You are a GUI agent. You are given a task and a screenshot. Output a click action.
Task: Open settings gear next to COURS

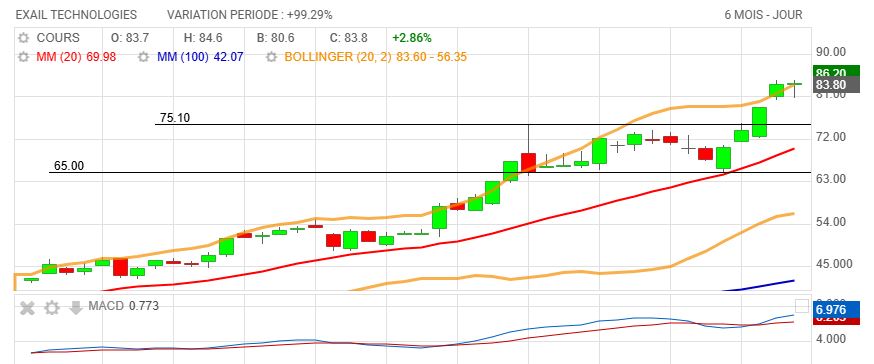point(23,38)
